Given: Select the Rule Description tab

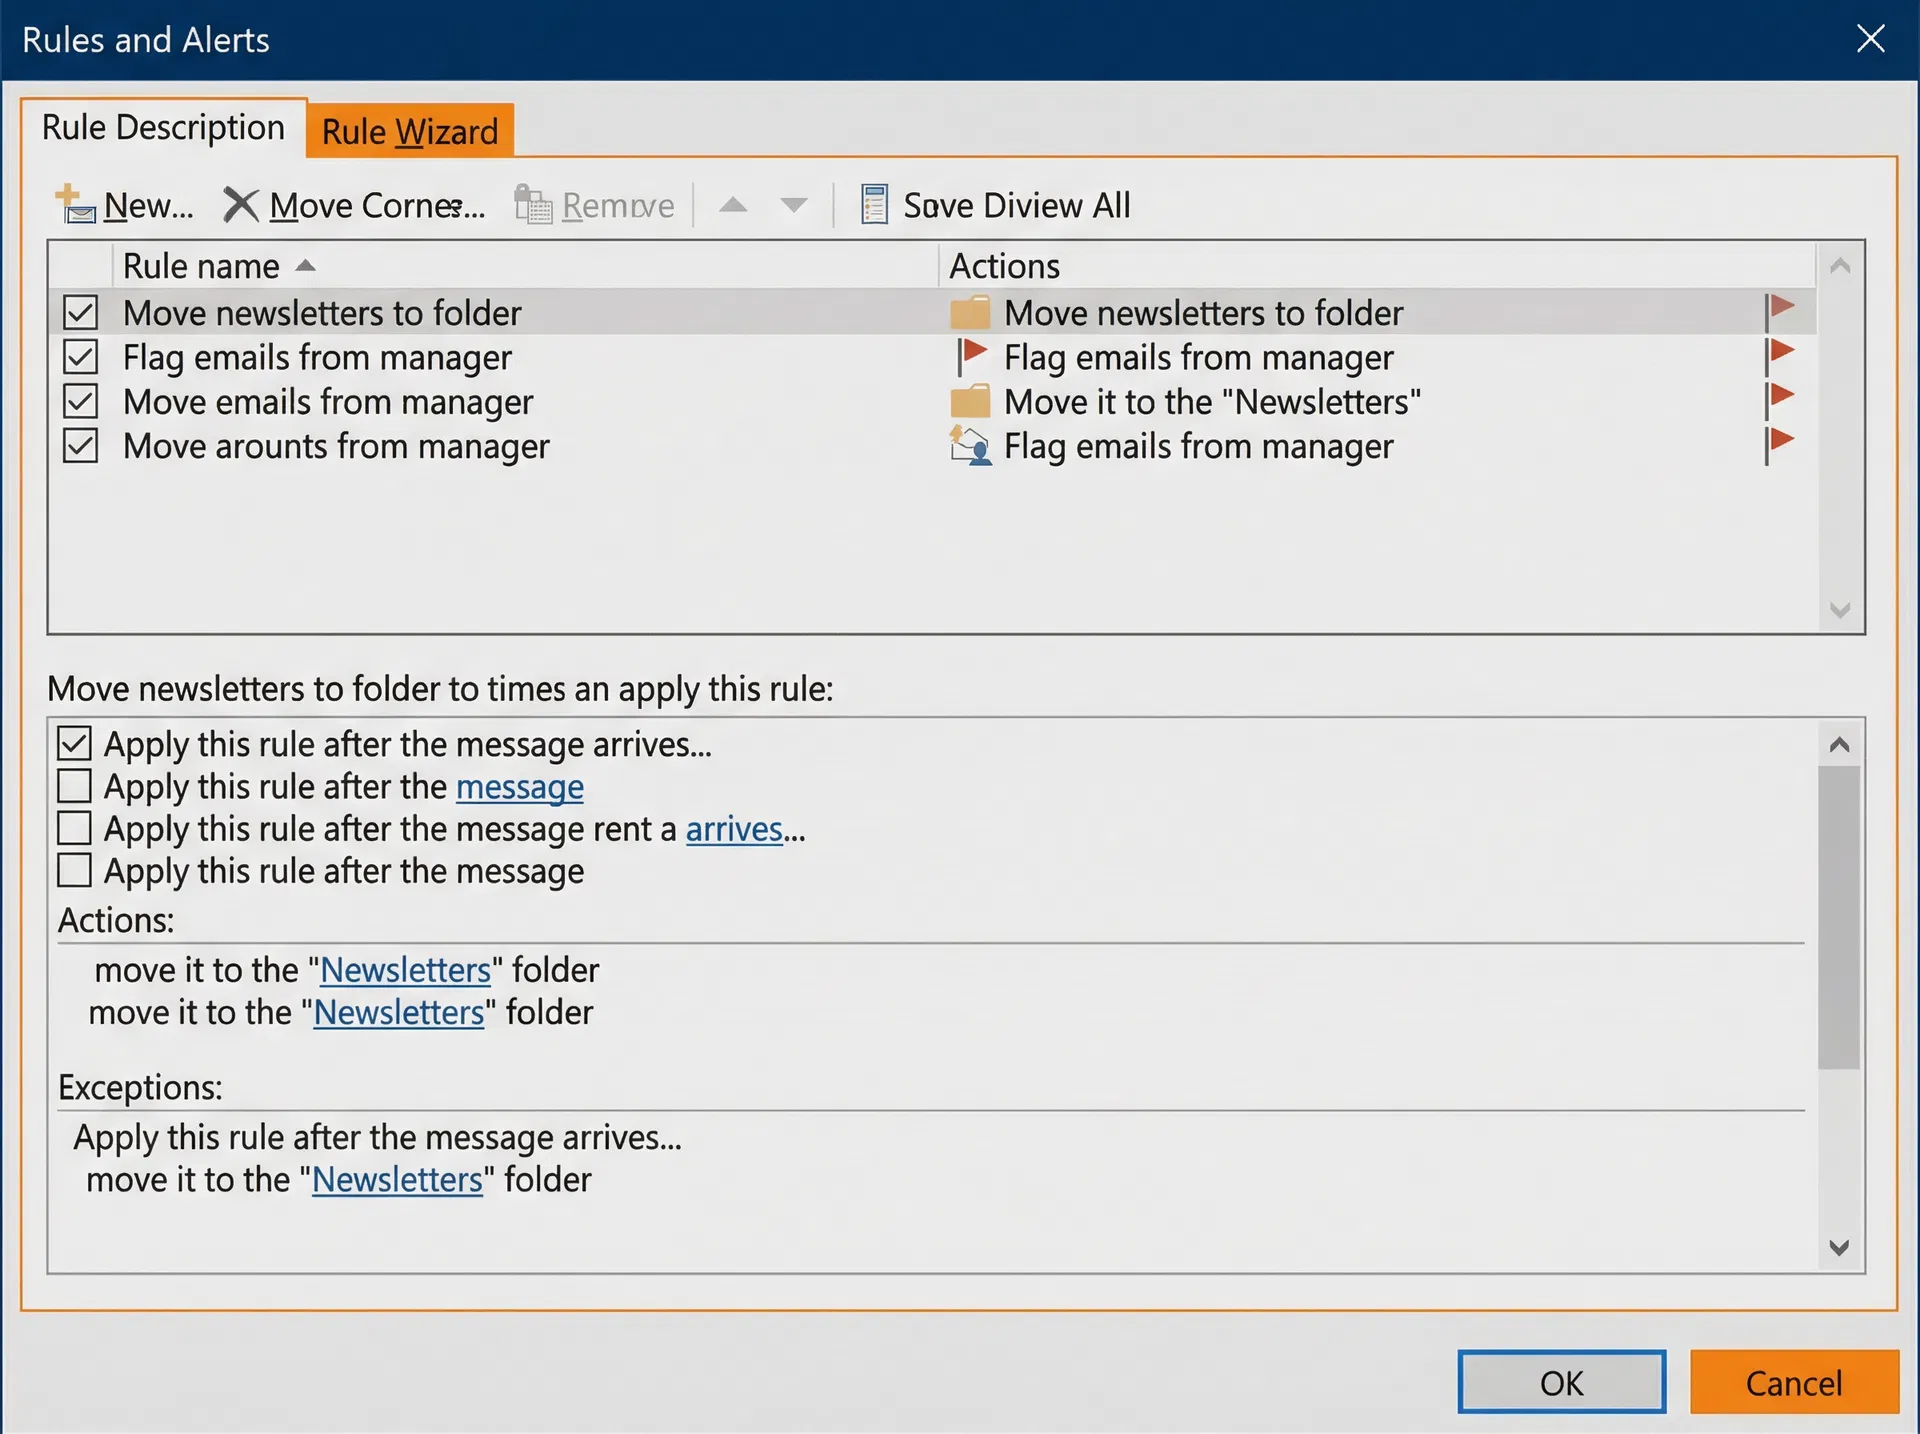Looking at the screenshot, I should pos(163,127).
